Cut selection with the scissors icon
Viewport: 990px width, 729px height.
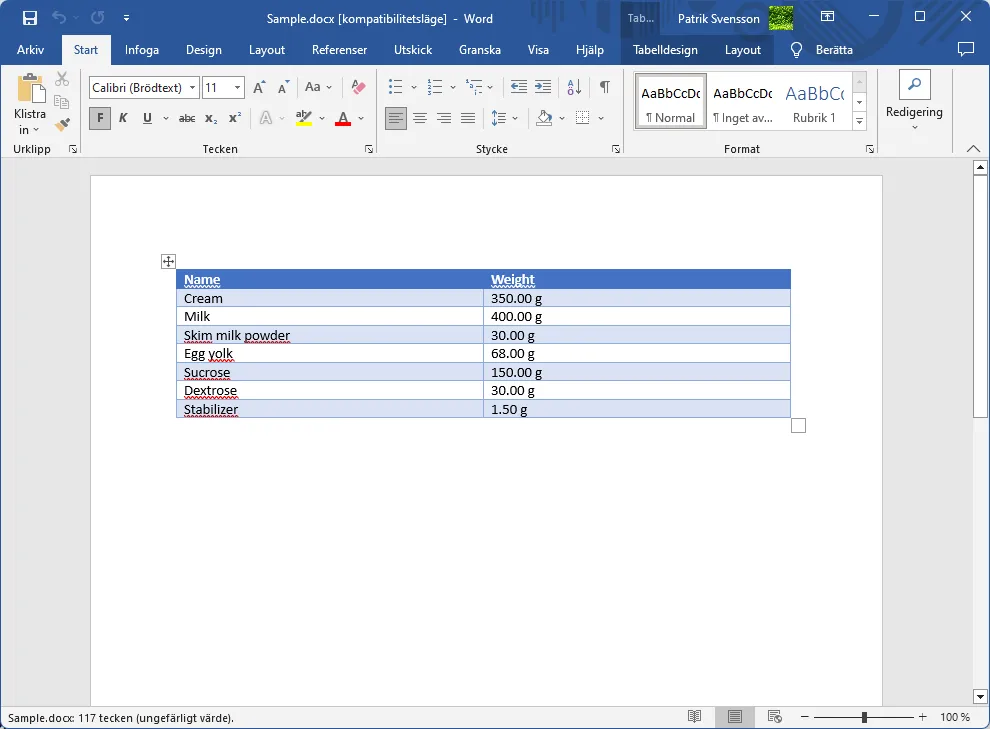(62, 80)
